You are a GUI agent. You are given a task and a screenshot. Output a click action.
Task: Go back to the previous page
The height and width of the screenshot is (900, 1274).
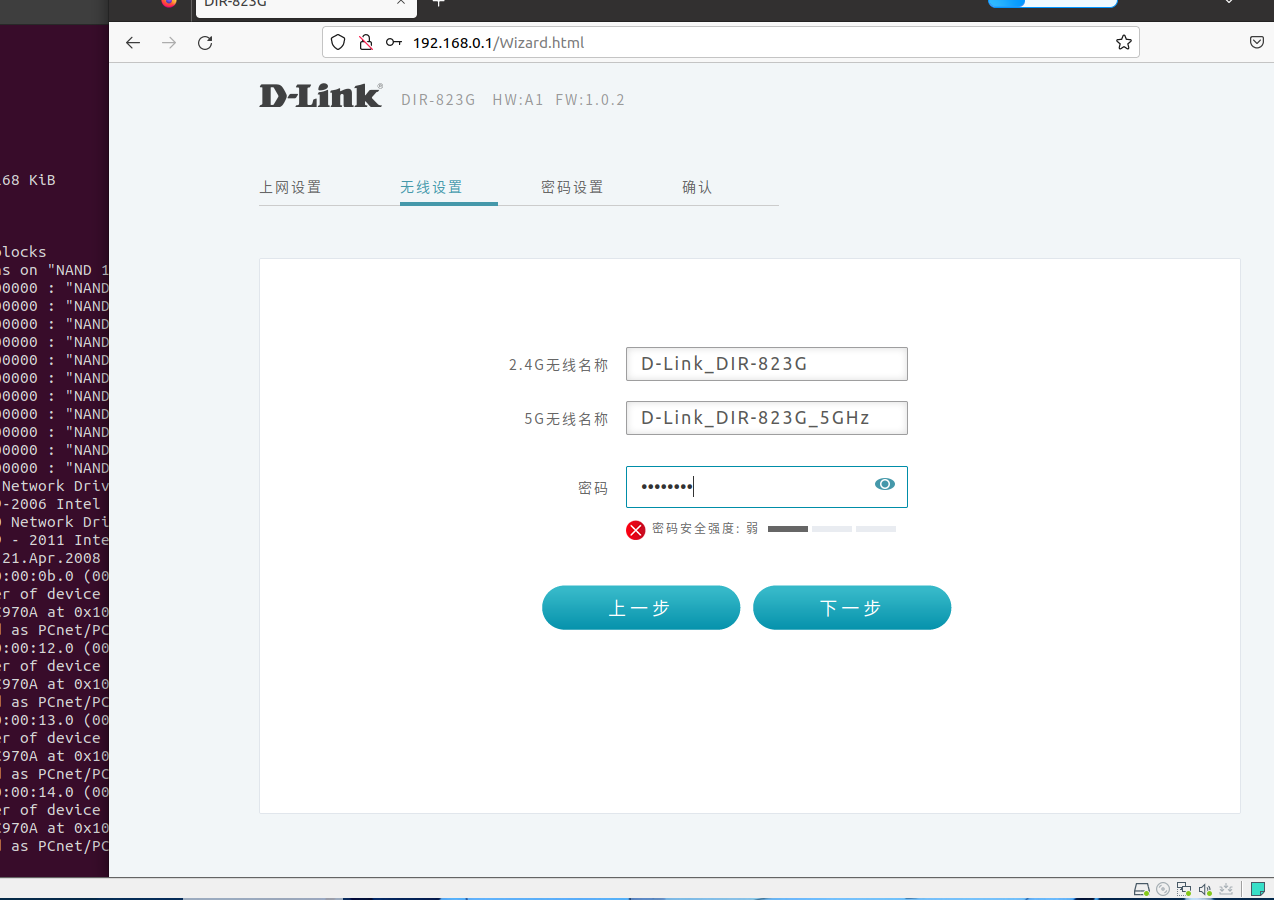click(133, 43)
